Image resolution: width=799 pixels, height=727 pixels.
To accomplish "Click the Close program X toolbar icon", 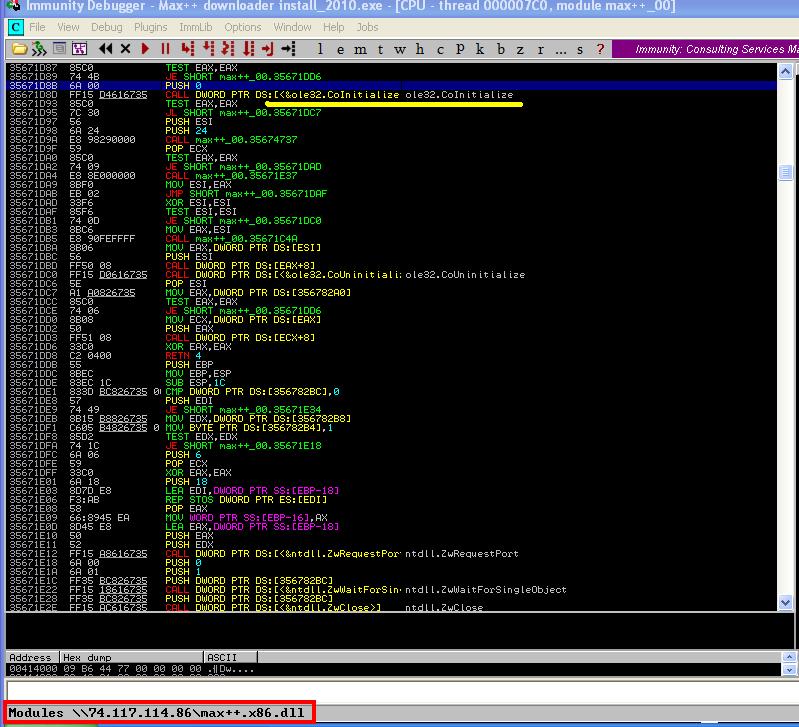I will pyautogui.click(x=125, y=49).
